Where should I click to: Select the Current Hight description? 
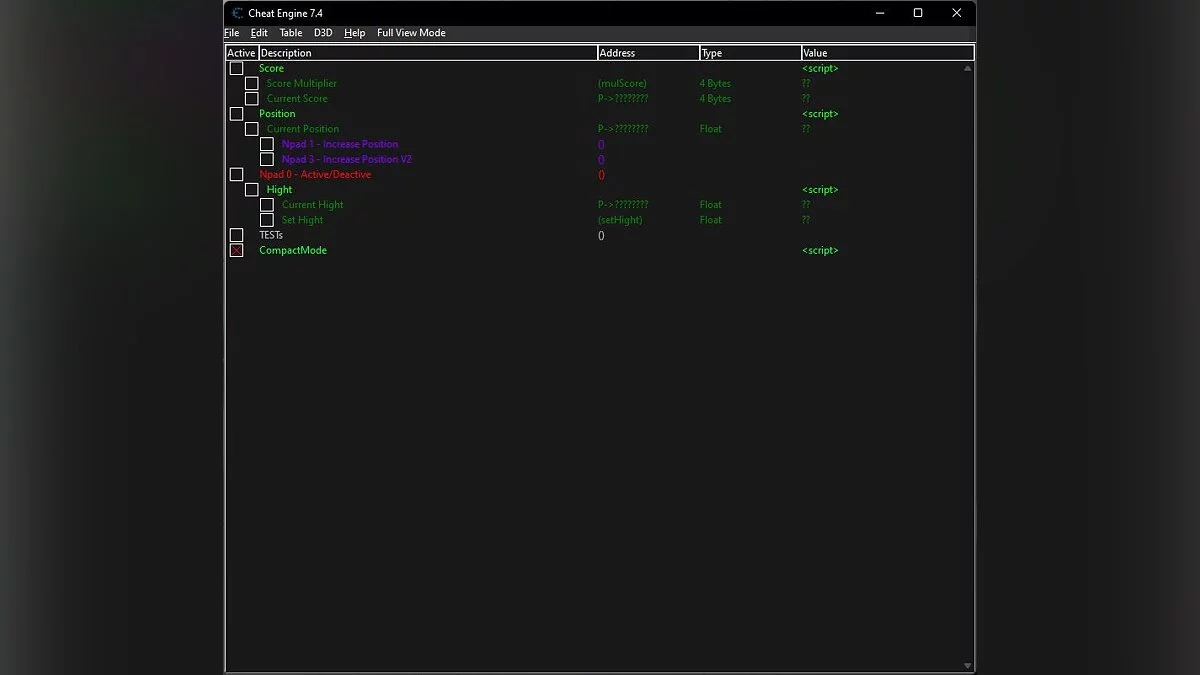click(312, 205)
